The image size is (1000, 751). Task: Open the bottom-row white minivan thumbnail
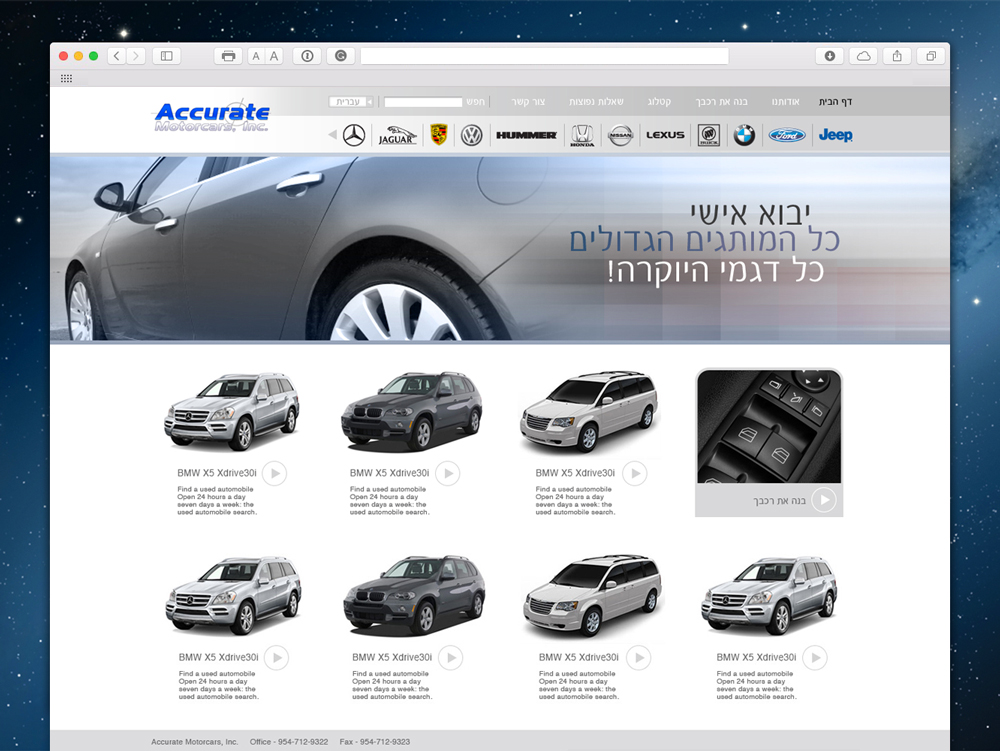point(592,595)
